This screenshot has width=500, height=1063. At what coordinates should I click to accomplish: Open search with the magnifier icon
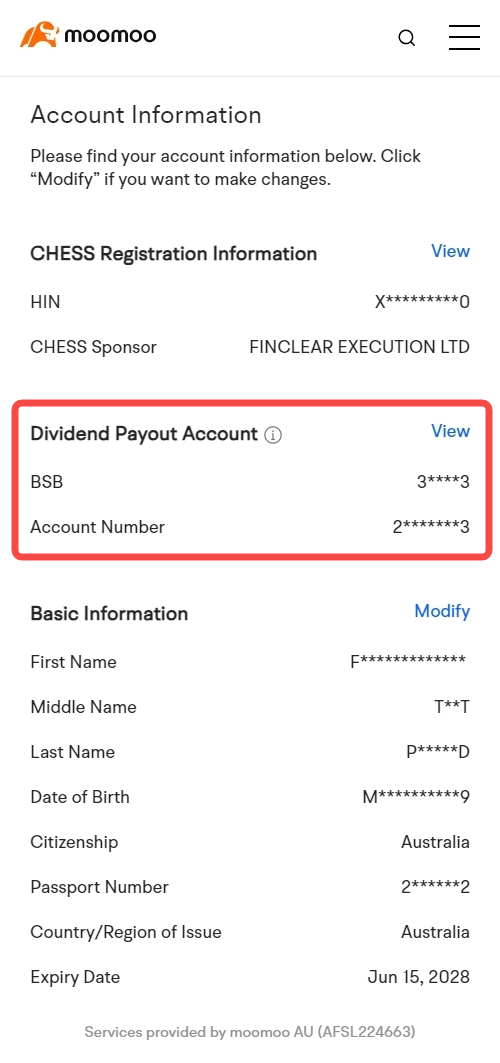[x=407, y=38]
